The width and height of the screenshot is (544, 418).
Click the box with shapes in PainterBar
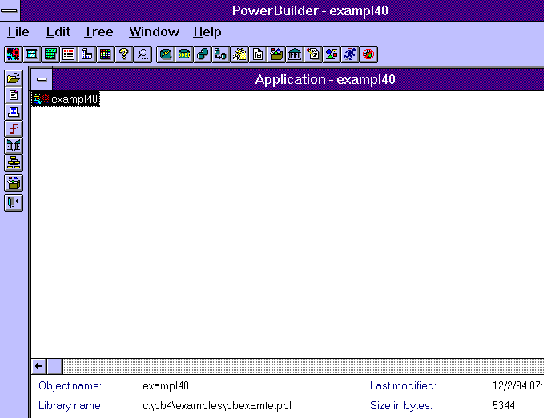14,183
